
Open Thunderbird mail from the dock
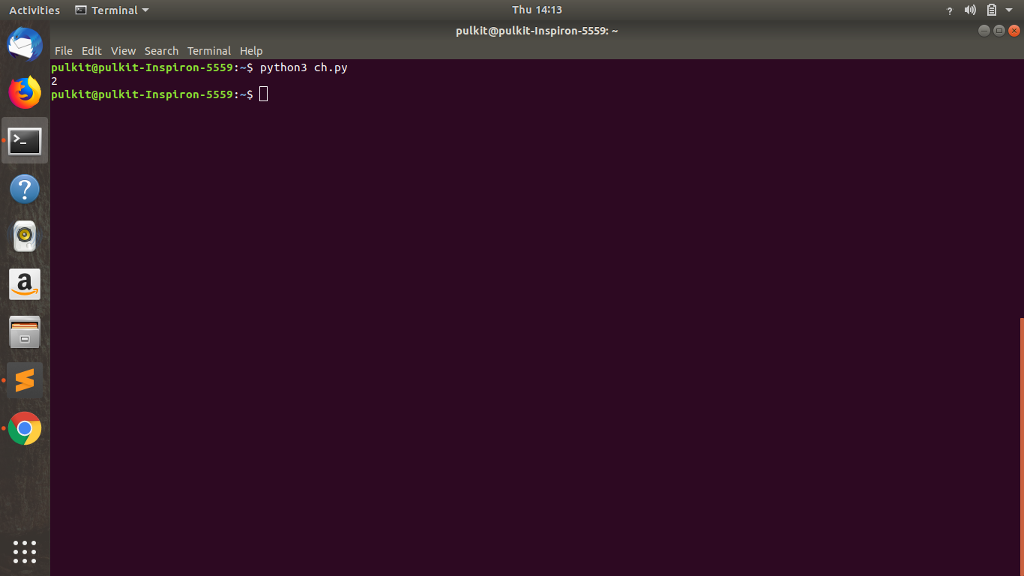[25, 44]
